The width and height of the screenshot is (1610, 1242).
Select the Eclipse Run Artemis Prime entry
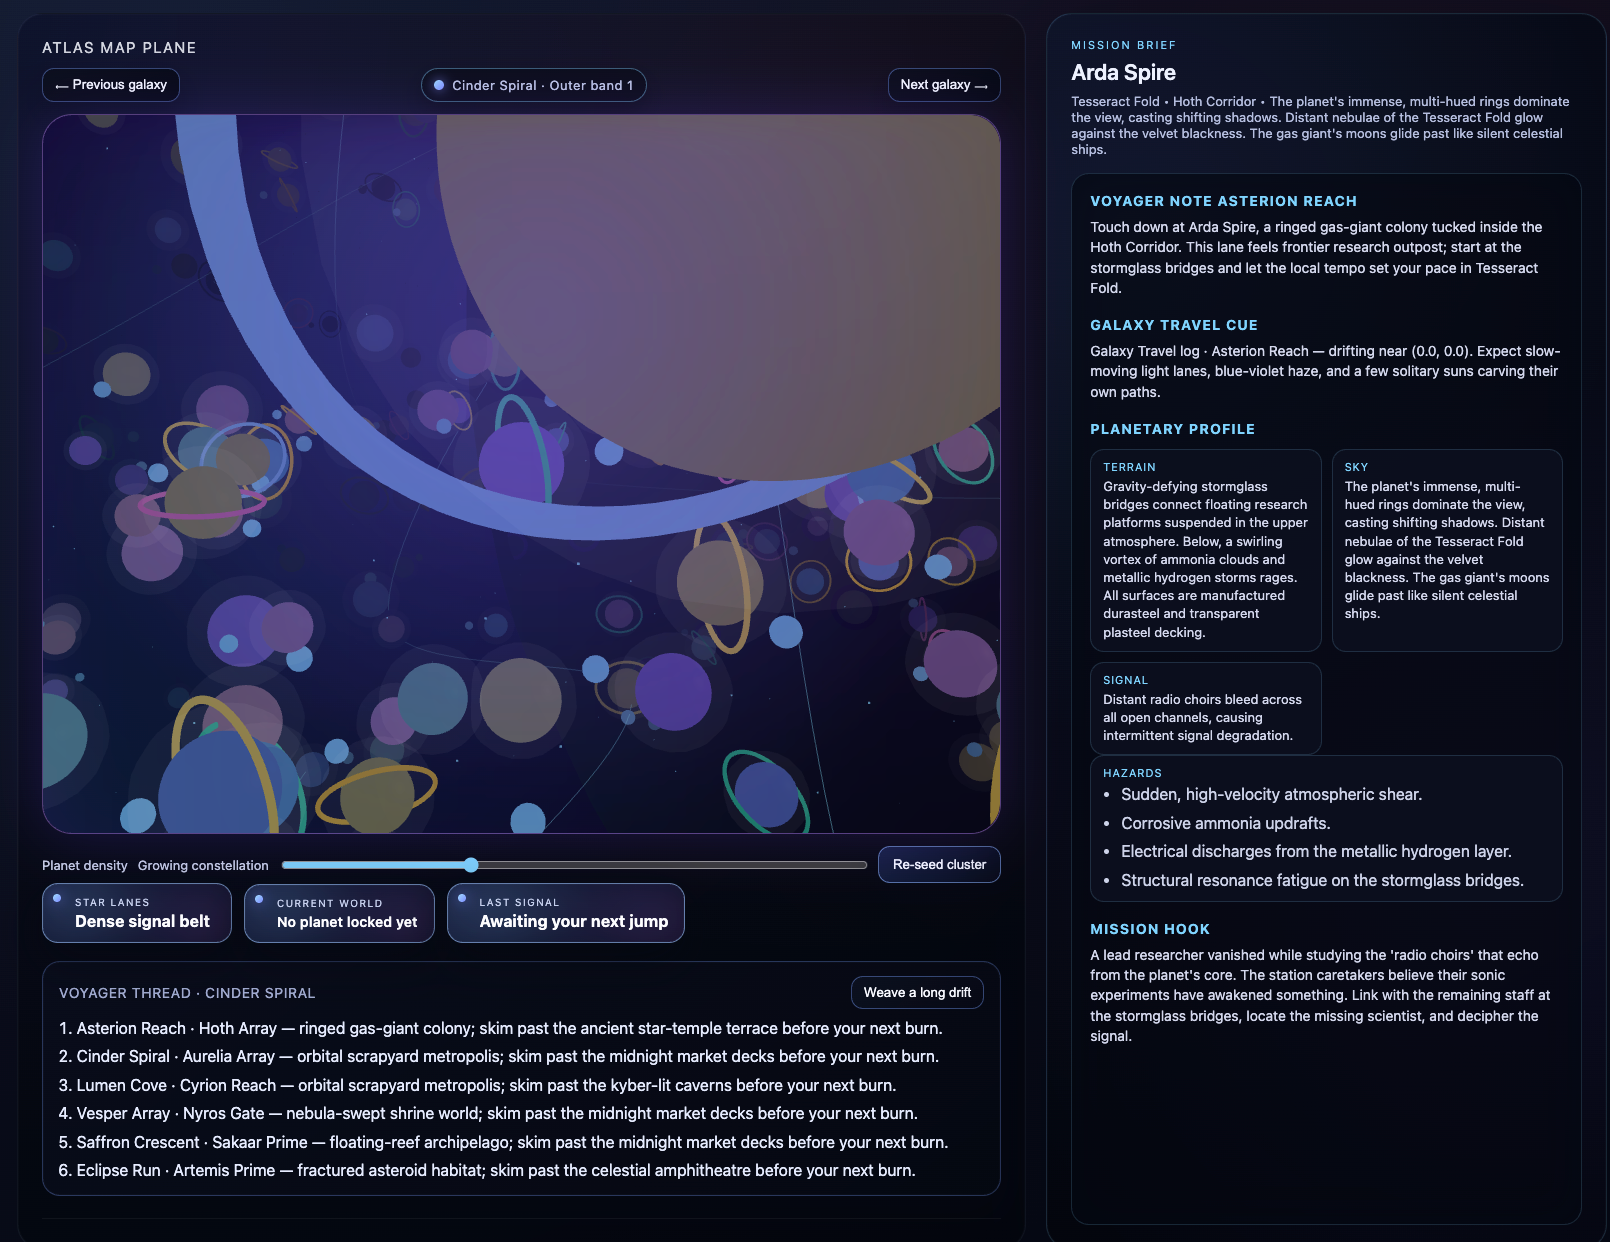486,1171
